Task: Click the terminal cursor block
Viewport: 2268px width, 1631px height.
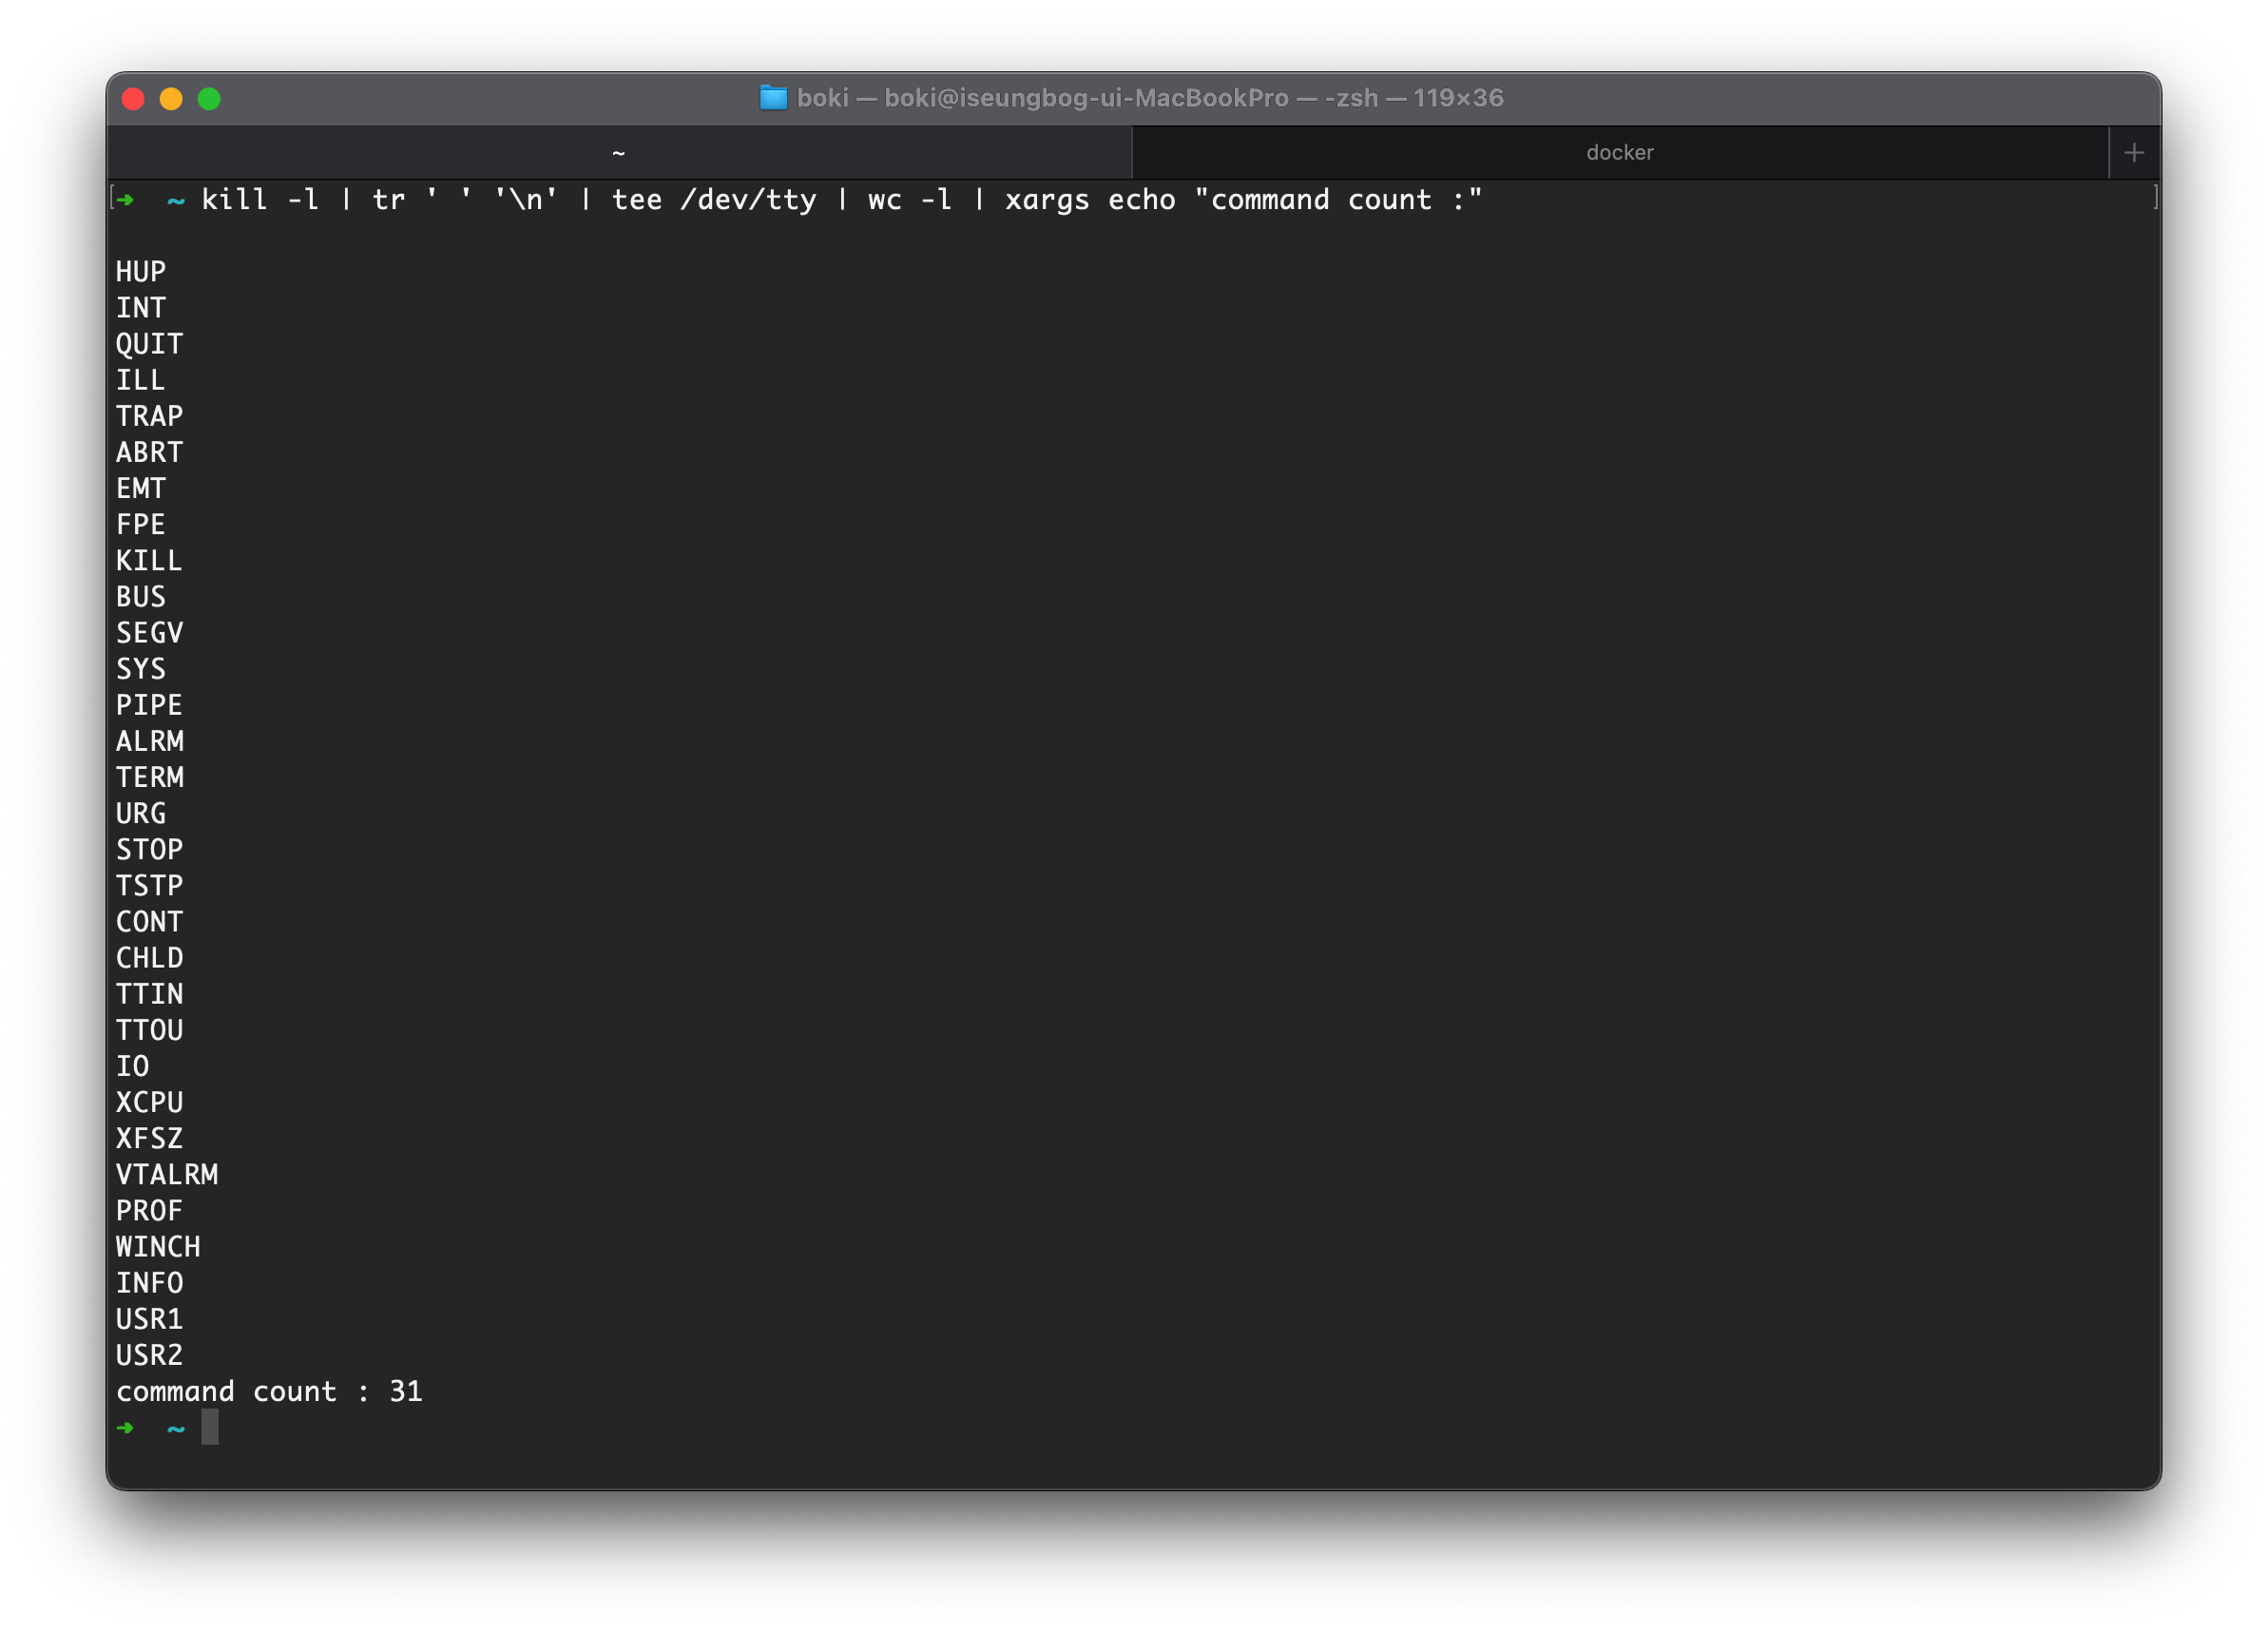Action: [210, 1427]
